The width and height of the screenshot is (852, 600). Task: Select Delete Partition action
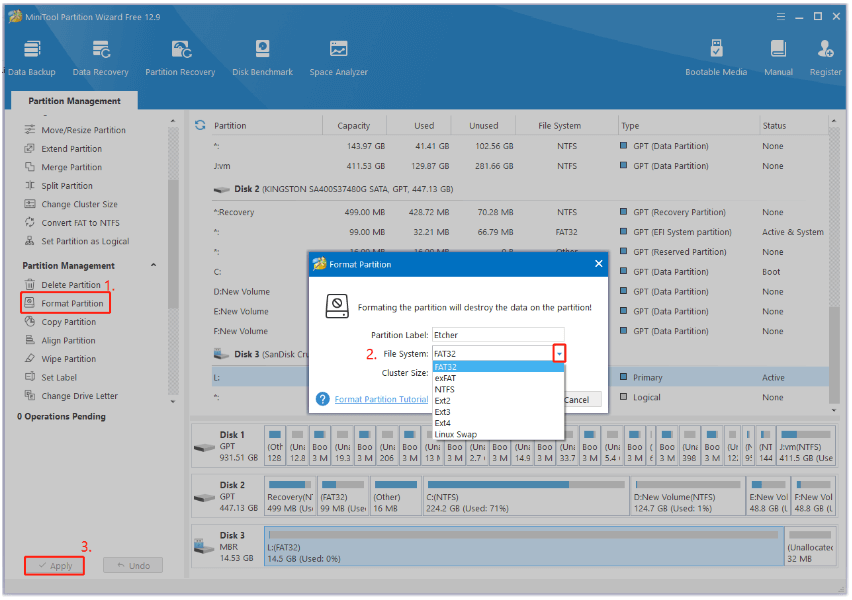click(63, 284)
